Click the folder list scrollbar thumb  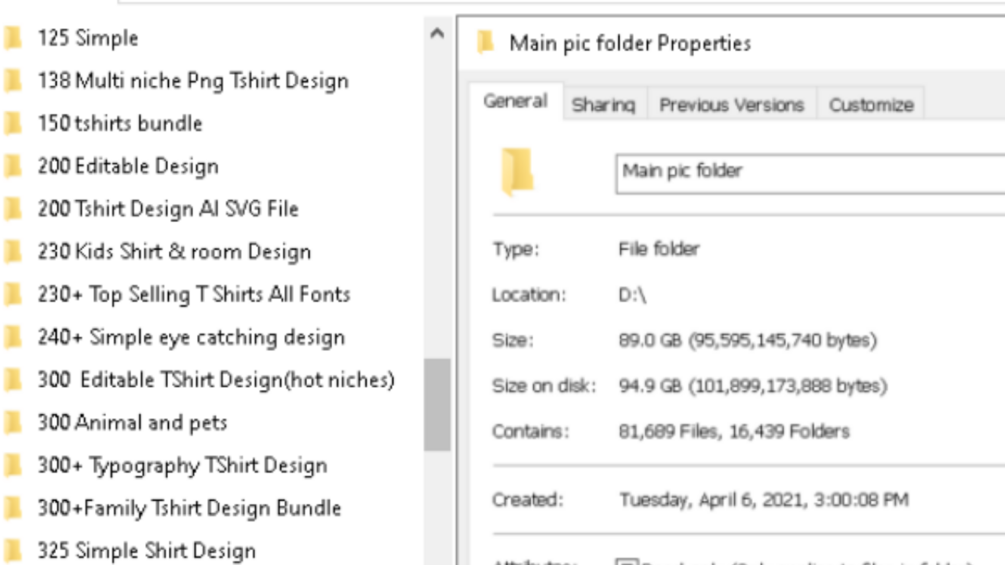[437, 405]
